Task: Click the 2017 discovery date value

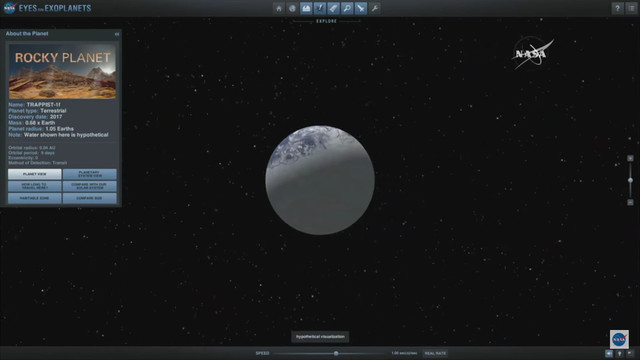Action: pyautogui.click(x=56, y=117)
